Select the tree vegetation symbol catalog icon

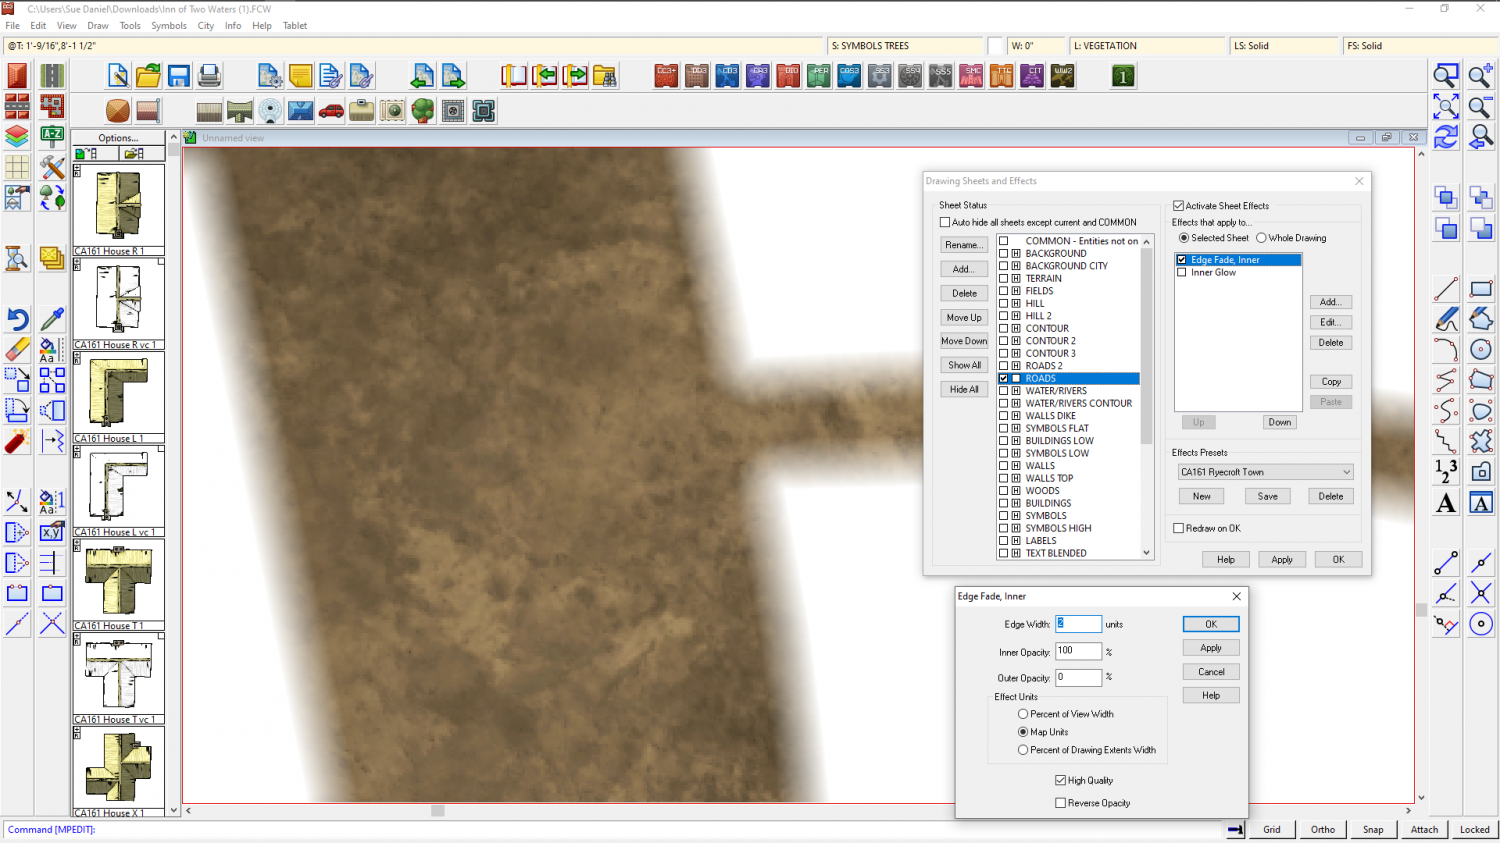pyautogui.click(x=423, y=111)
